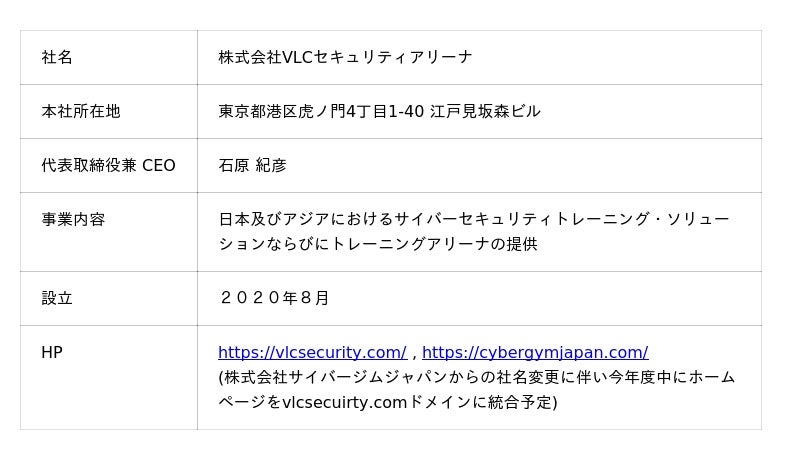Image resolution: width=800 pixels, height=460 pixels.
Task: Open the vlcsecurity.com homepage link
Action: coord(312,352)
